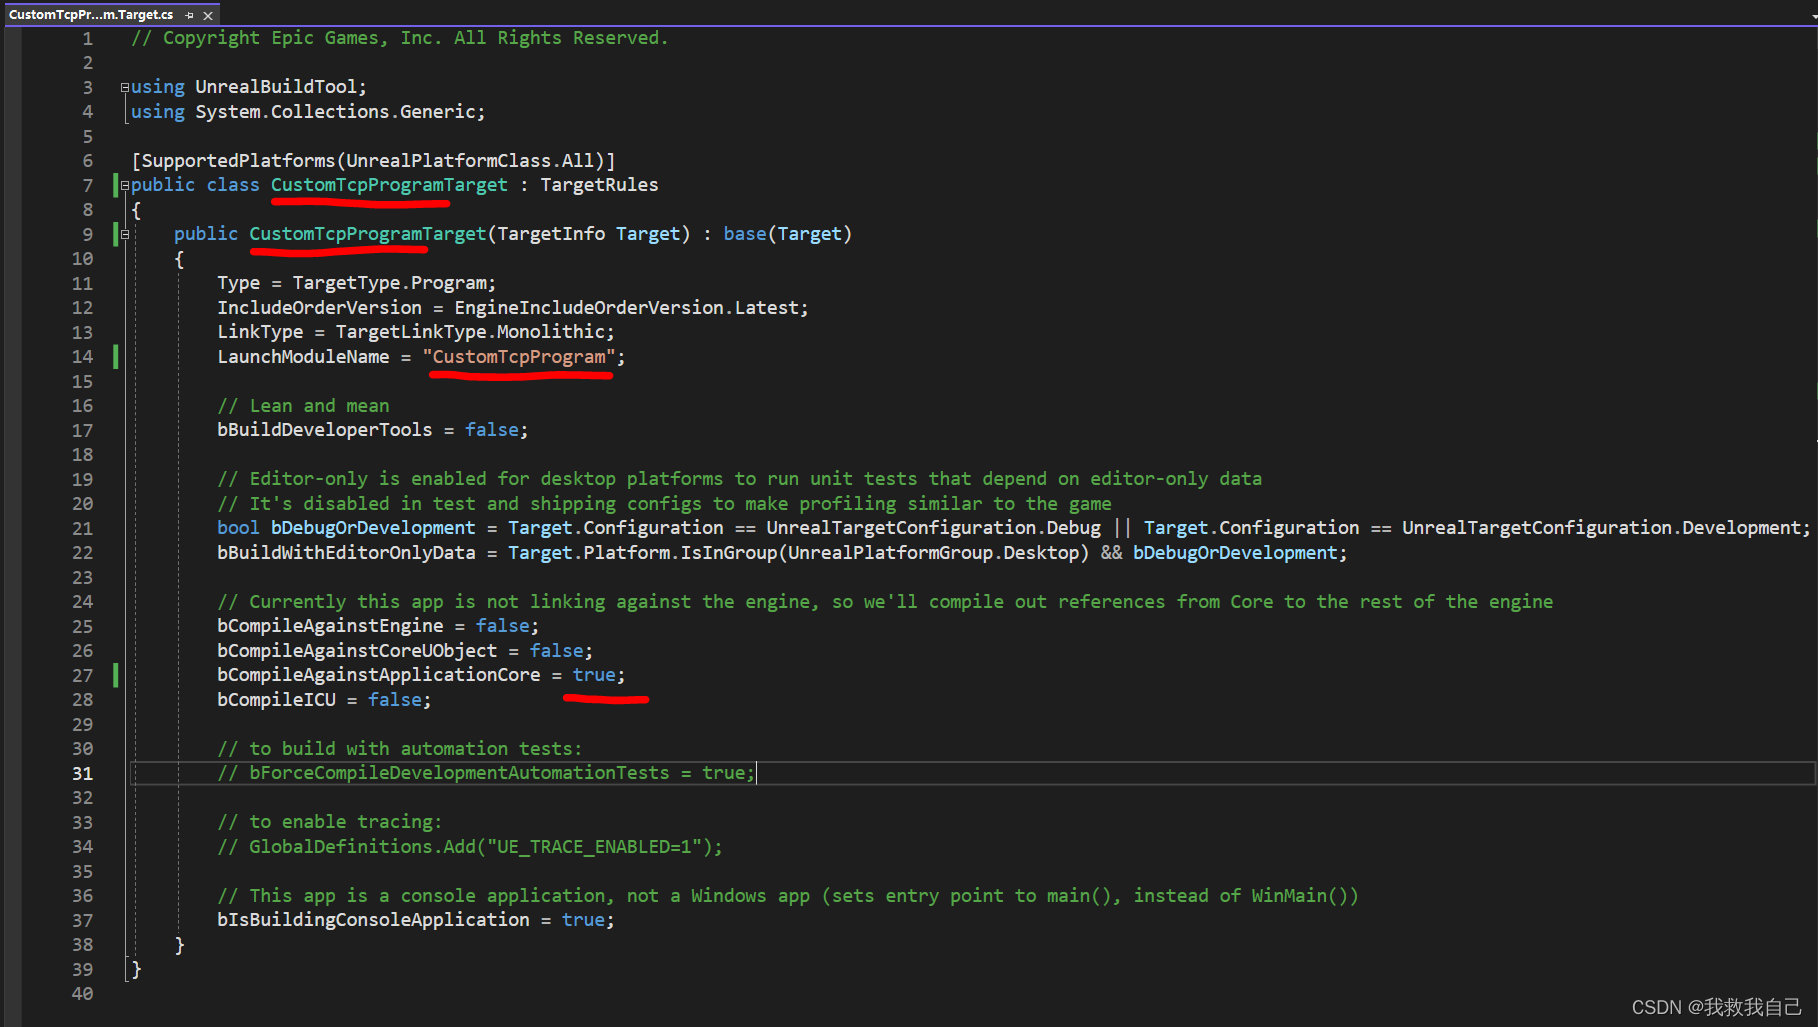The image size is (1818, 1027).
Task: Click line number 14 in the gutter
Action: click(83, 357)
